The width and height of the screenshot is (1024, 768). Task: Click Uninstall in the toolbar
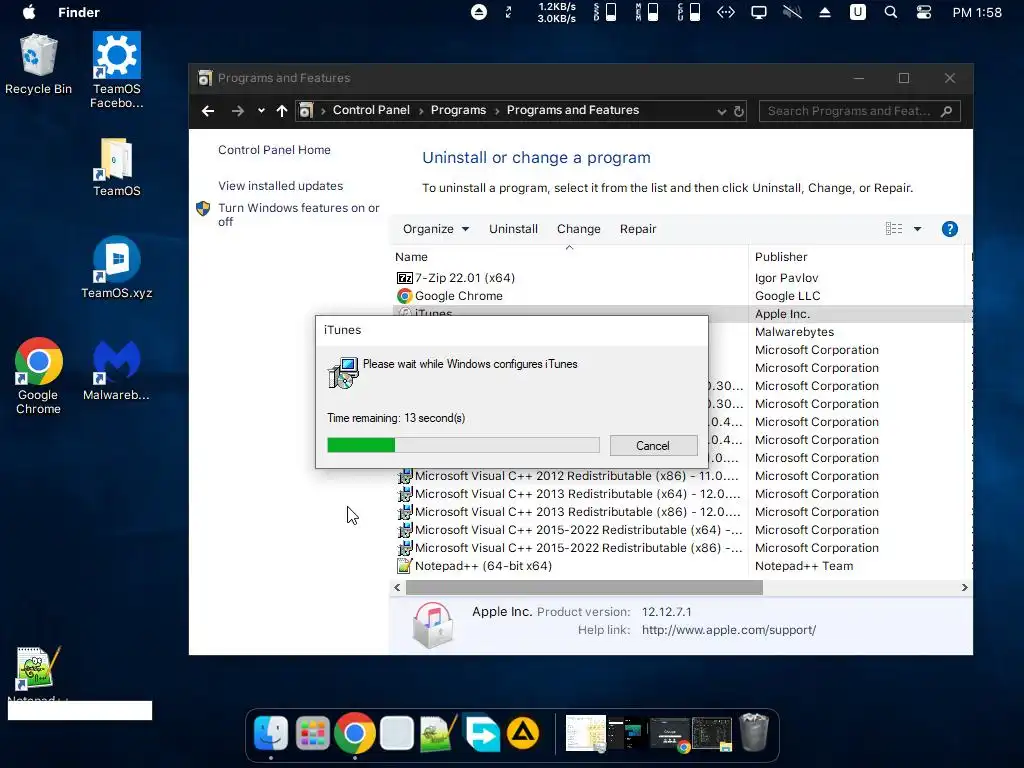513,229
